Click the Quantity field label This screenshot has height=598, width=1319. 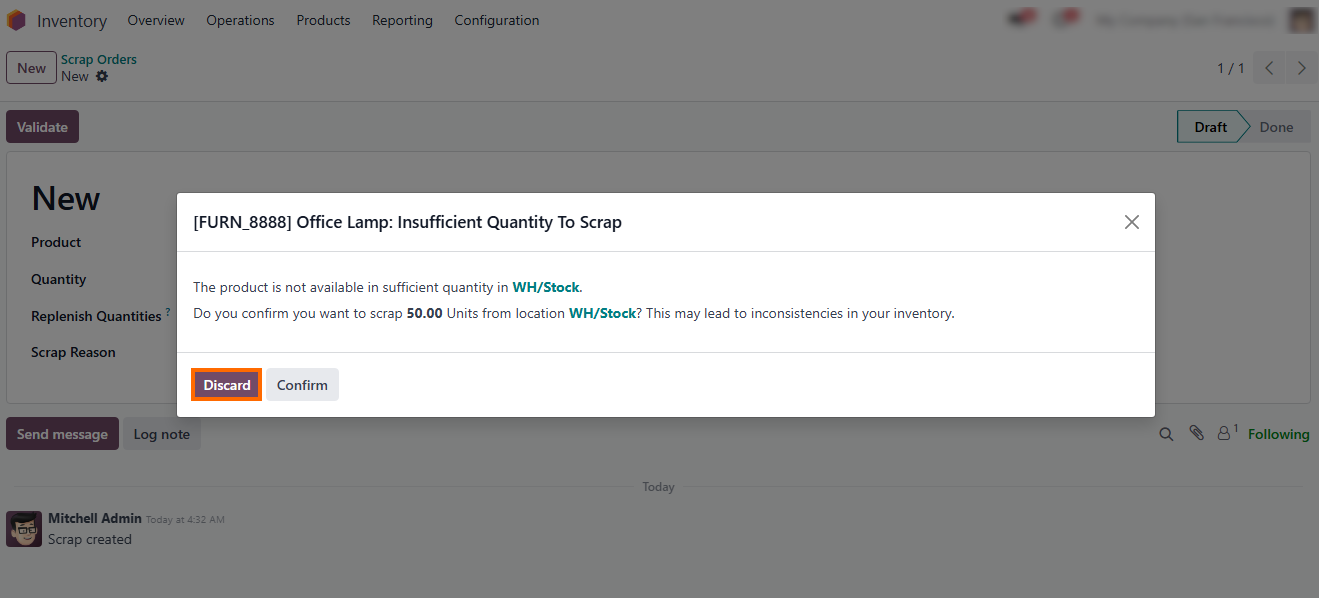(59, 279)
